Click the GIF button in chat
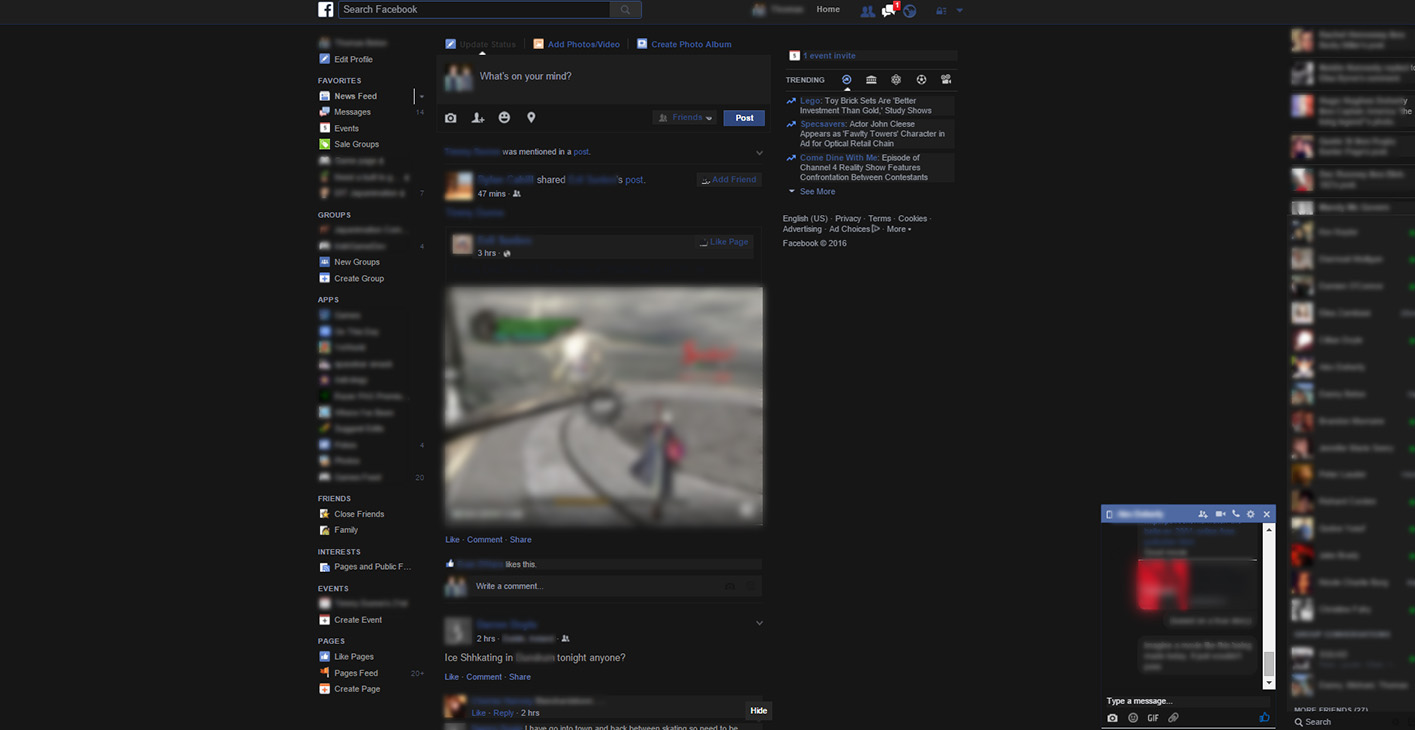The height and width of the screenshot is (730, 1415). coord(1153,718)
